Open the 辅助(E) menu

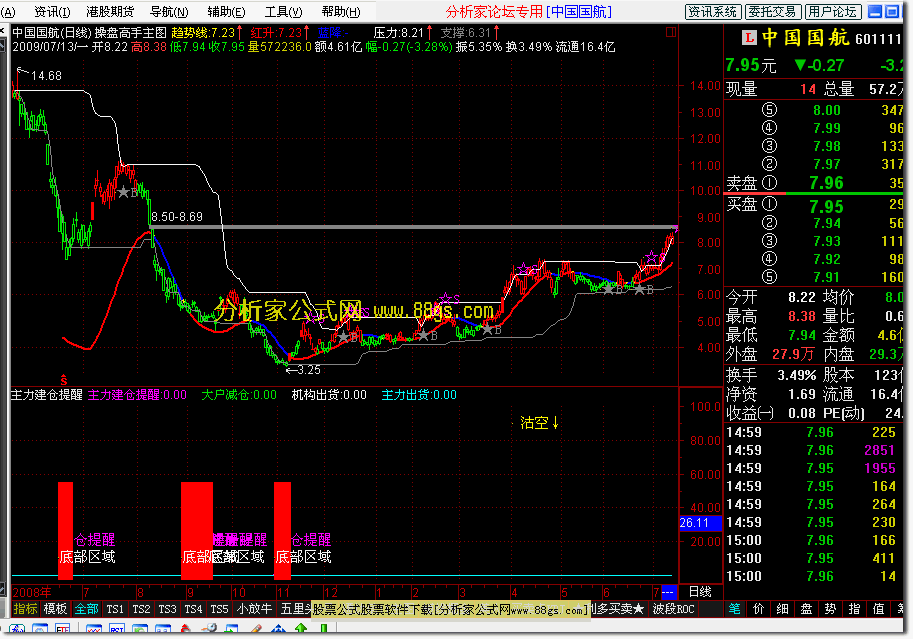(226, 12)
